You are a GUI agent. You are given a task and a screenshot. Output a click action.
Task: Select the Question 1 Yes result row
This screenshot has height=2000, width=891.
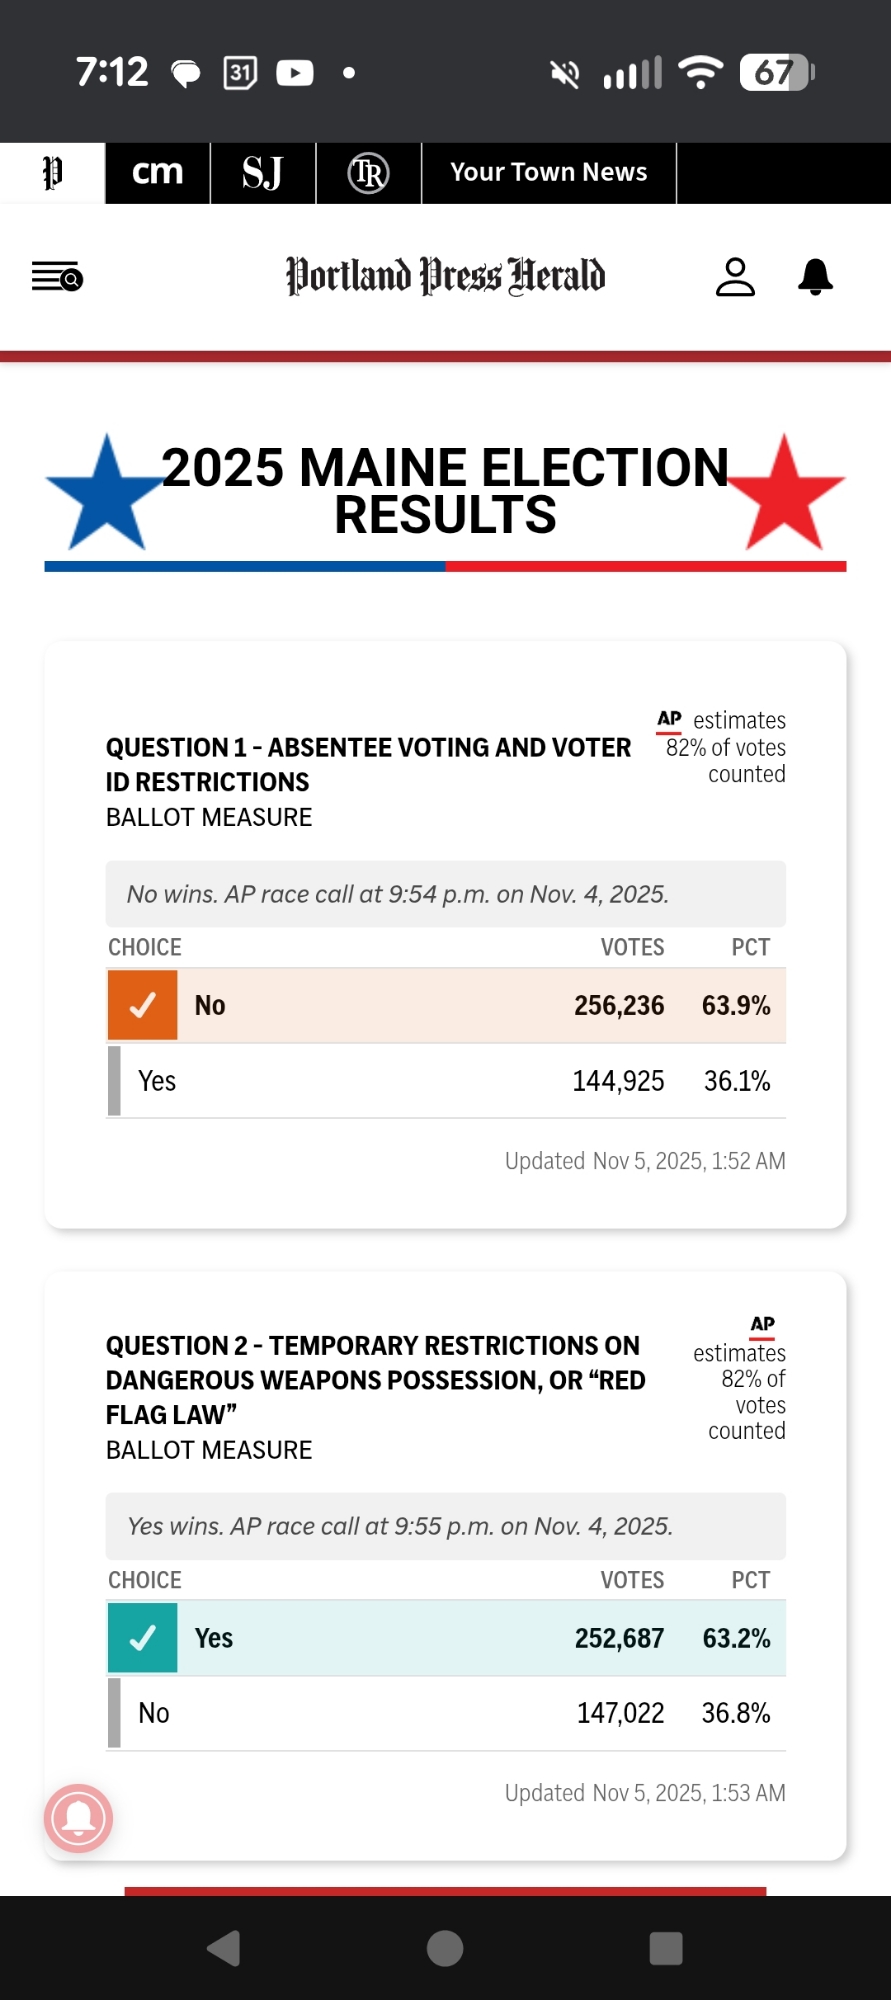[446, 1081]
